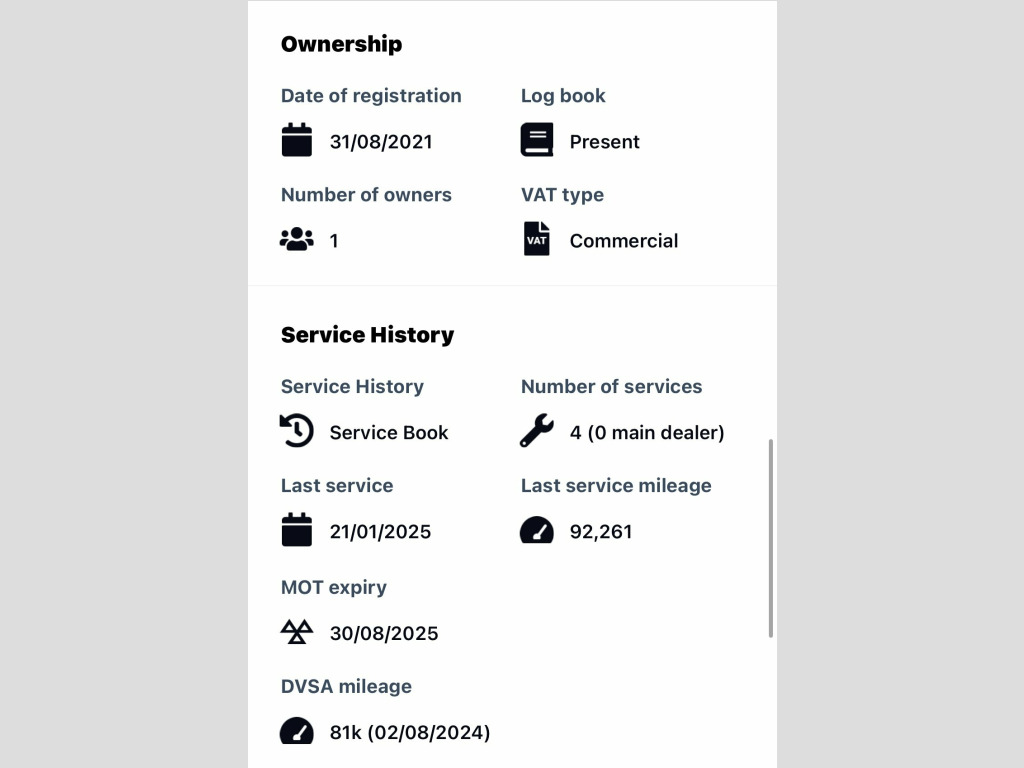Select the bold Service History section heading
1024x768 pixels.
point(368,335)
